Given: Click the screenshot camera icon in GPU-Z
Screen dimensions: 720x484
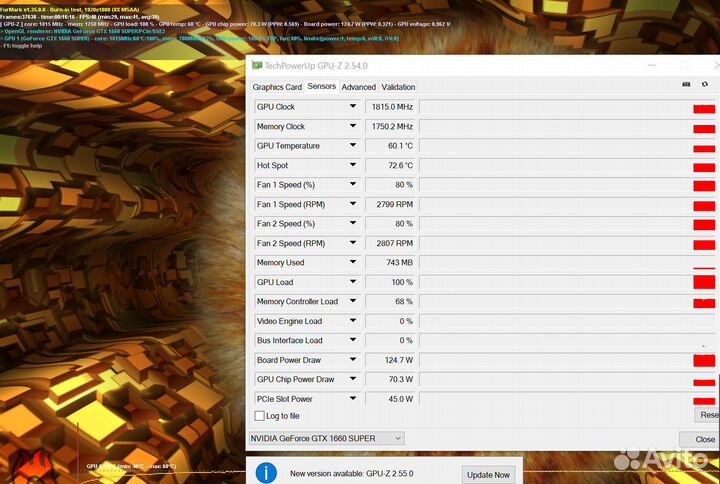Looking at the screenshot, I should pyautogui.click(x=686, y=85).
